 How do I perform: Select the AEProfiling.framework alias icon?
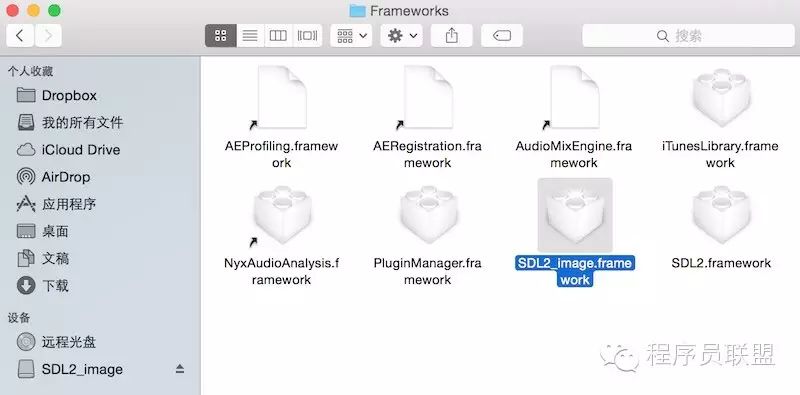282,97
